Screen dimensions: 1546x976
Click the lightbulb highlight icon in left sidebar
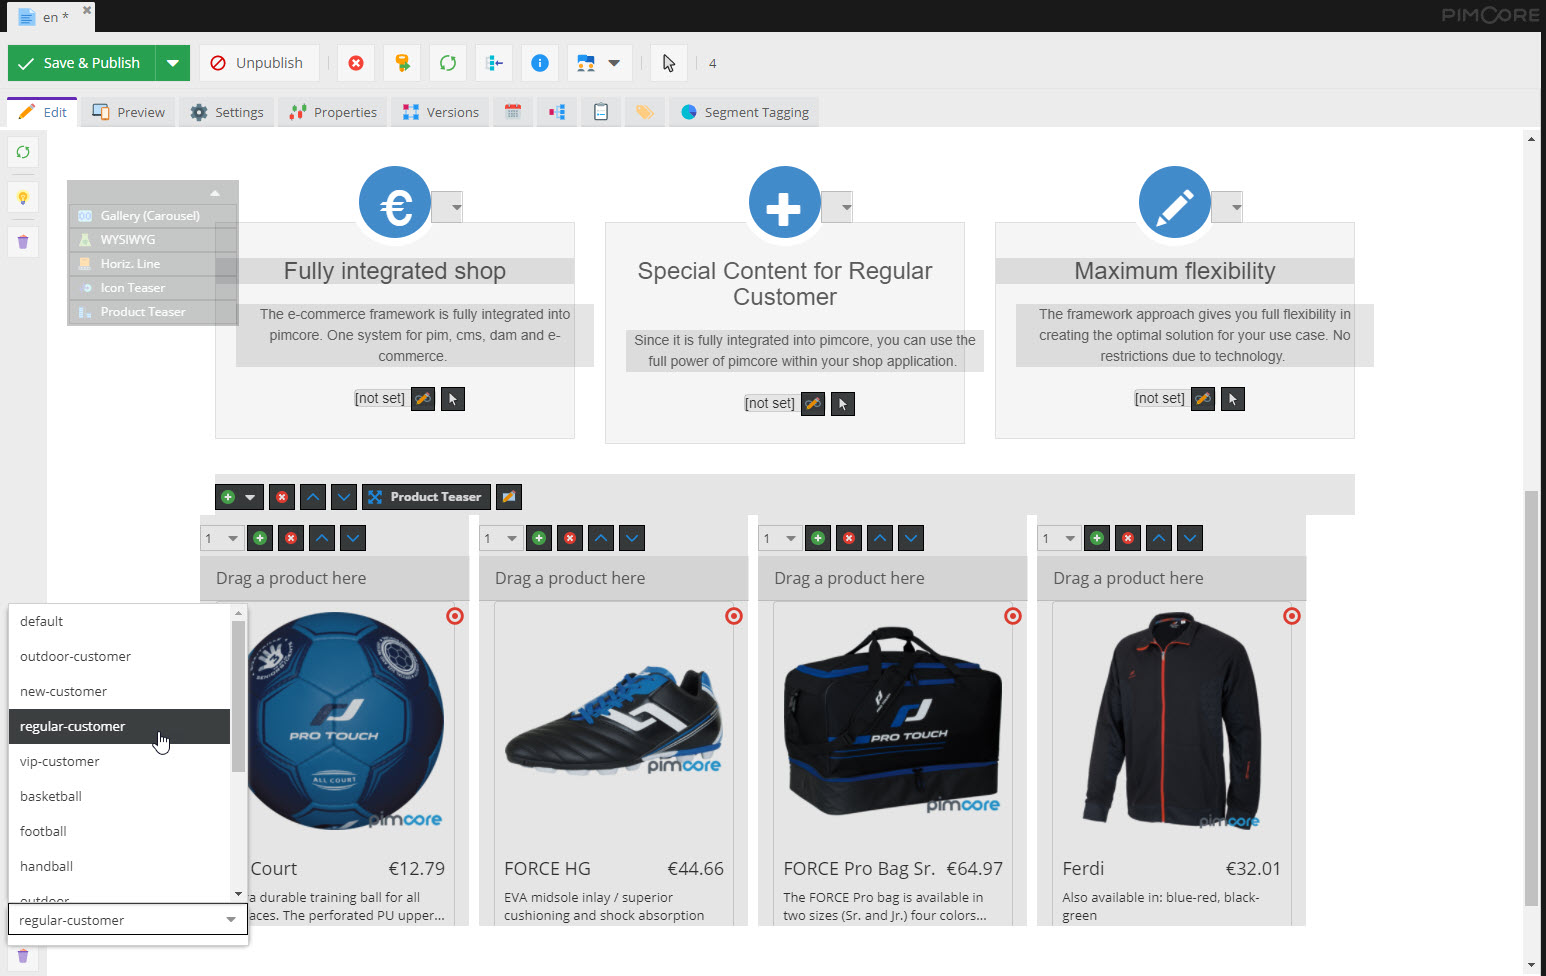click(23, 197)
